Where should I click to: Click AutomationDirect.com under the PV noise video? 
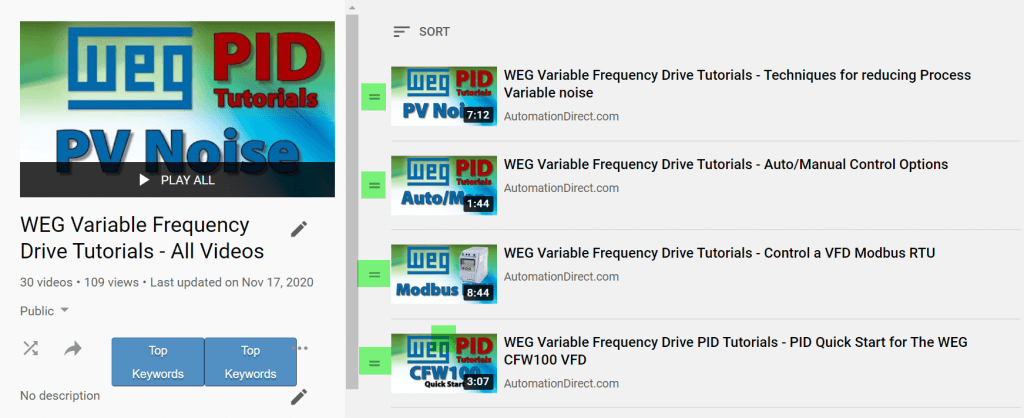(x=561, y=116)
